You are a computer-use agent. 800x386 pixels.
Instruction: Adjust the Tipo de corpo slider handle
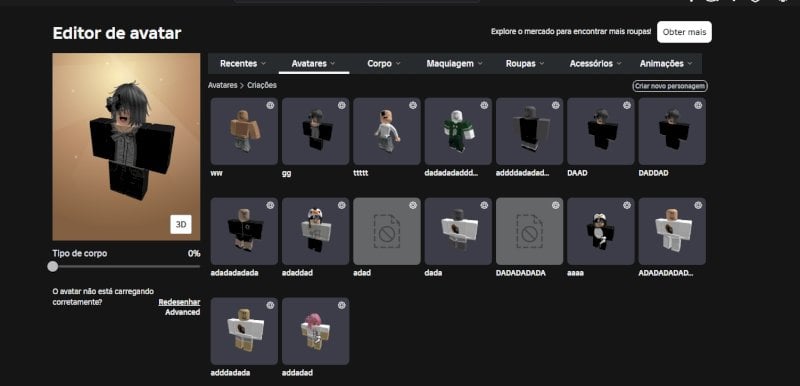(53, 266)
